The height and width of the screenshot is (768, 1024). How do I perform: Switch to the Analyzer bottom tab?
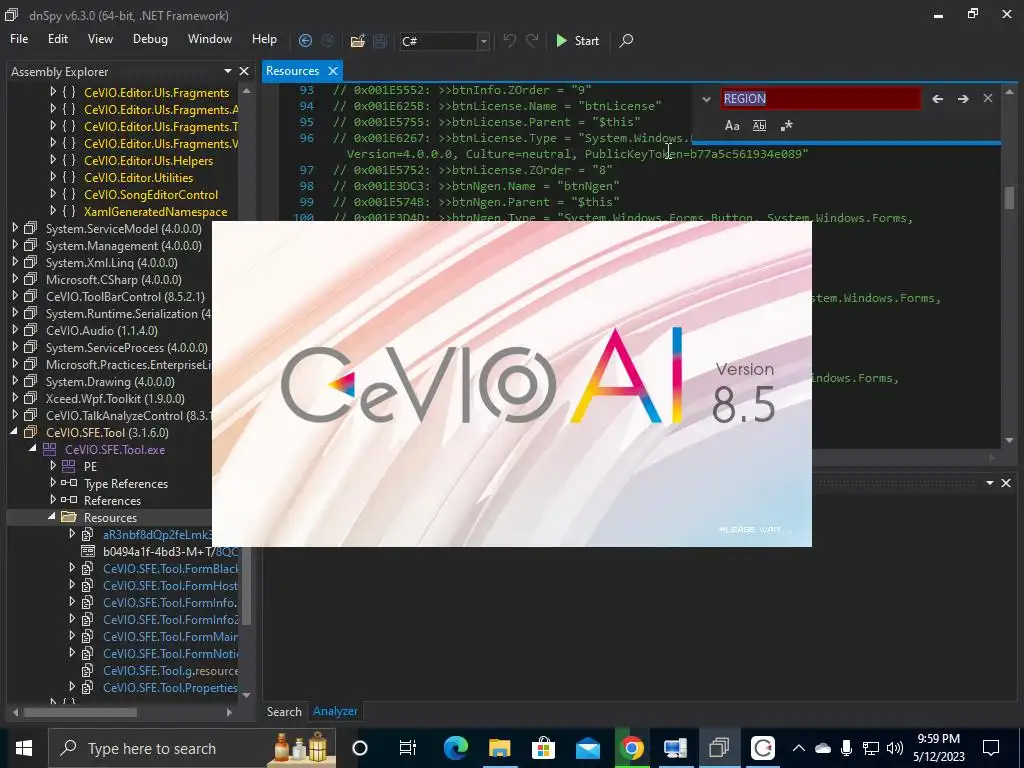click(335, 711)
